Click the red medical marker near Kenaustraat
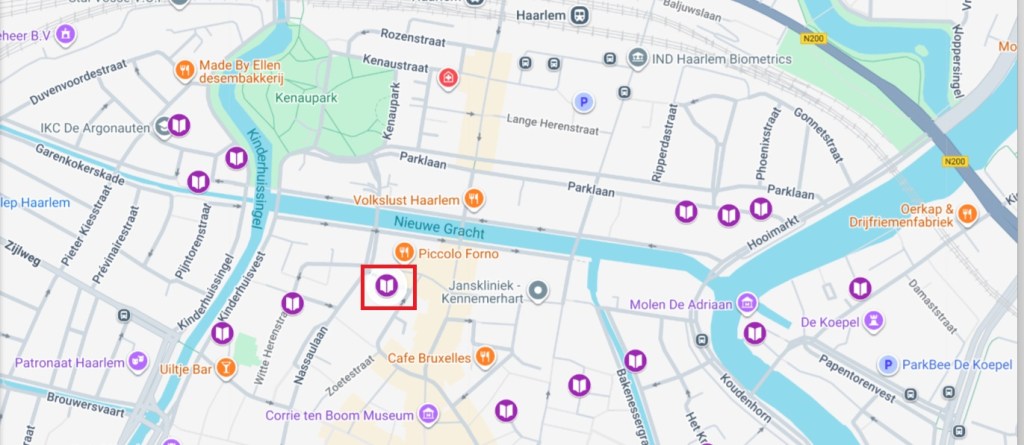Image resolution: width=1024 pixels, height=445 pixels. (x=448, y=79)
